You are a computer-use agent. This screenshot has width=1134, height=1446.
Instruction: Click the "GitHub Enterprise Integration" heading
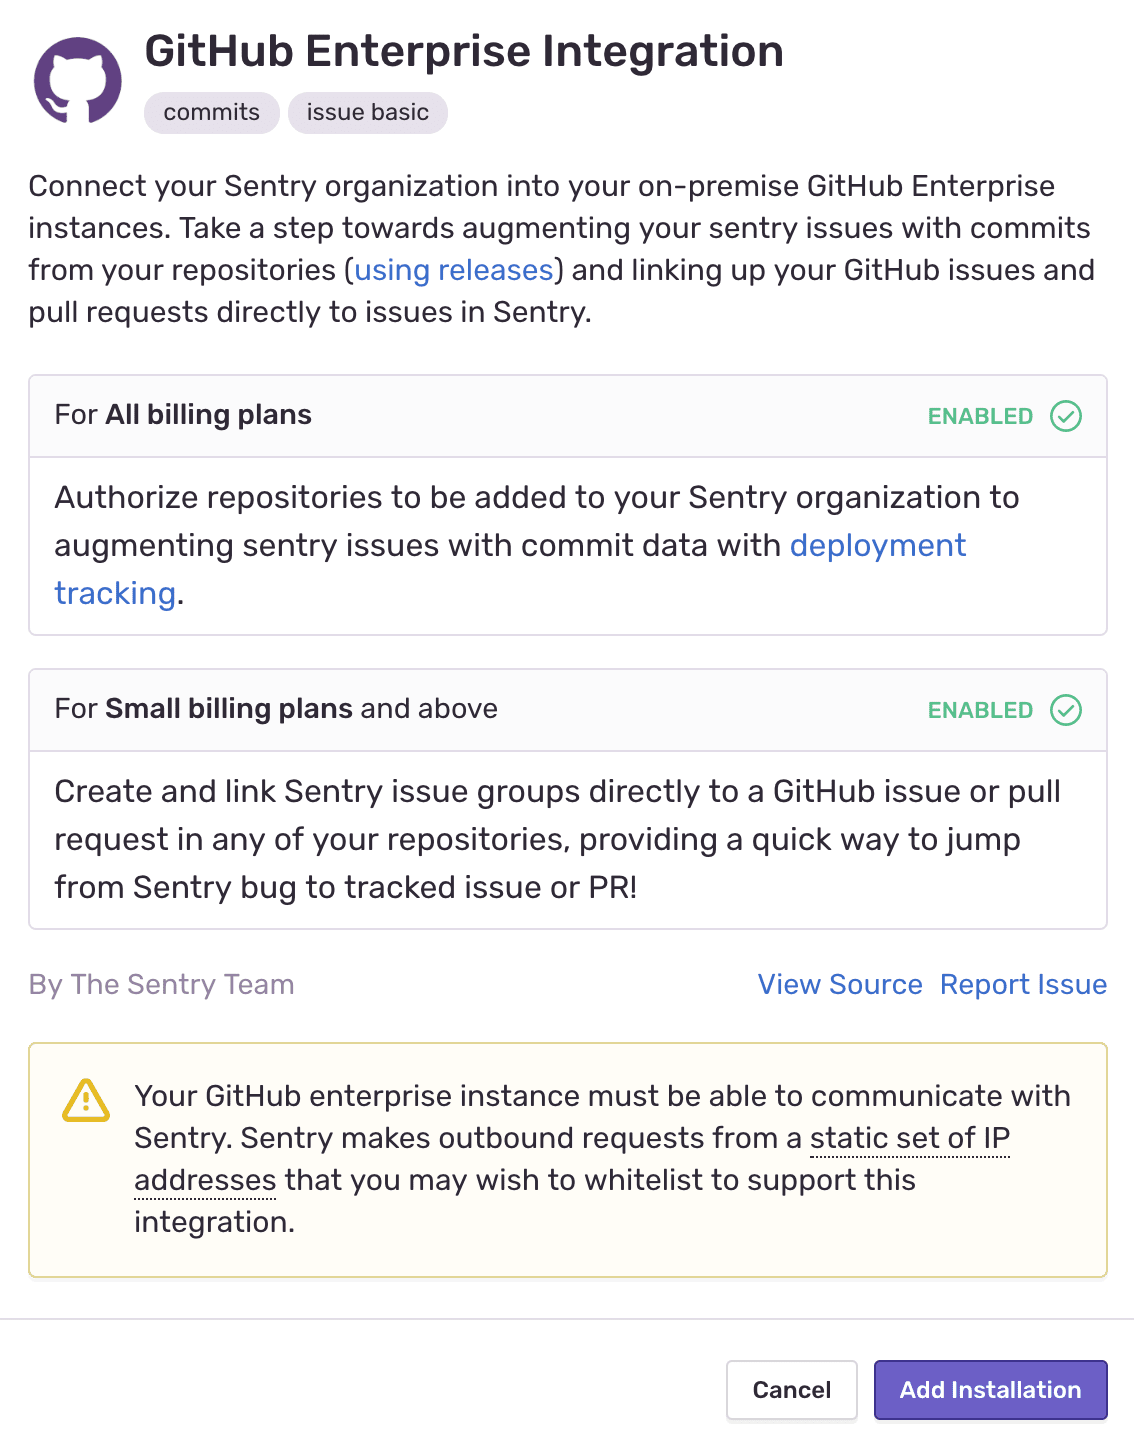tap(464, 51)
